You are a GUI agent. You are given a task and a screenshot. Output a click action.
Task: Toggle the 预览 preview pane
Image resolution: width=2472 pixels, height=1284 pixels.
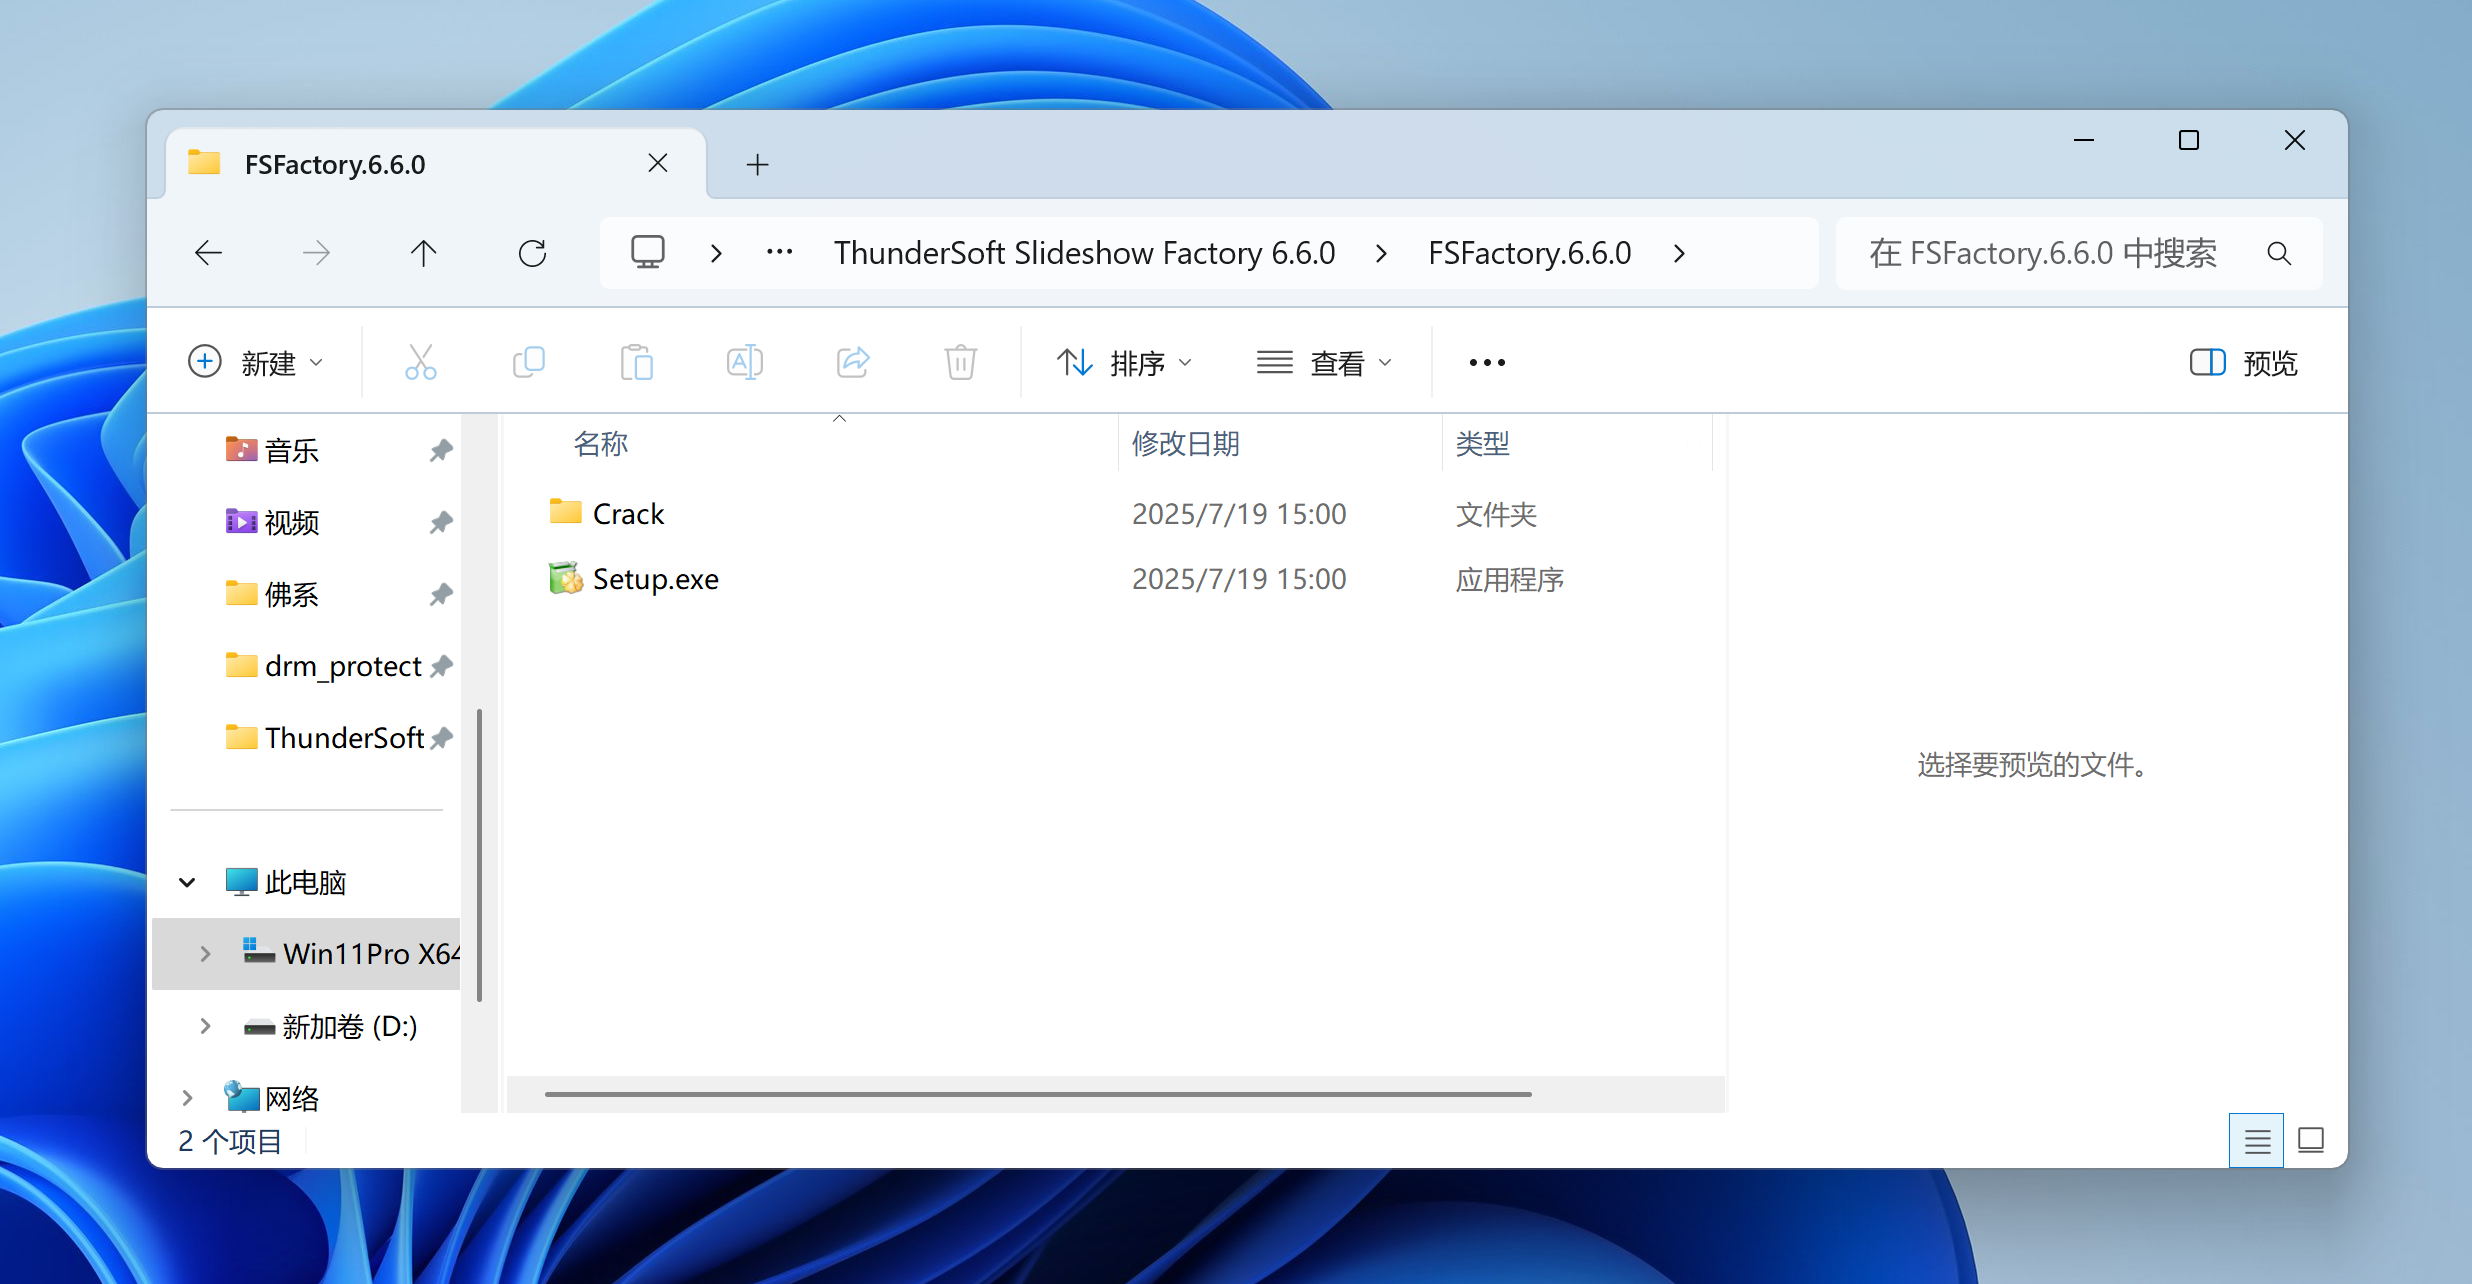[2243, 362]
